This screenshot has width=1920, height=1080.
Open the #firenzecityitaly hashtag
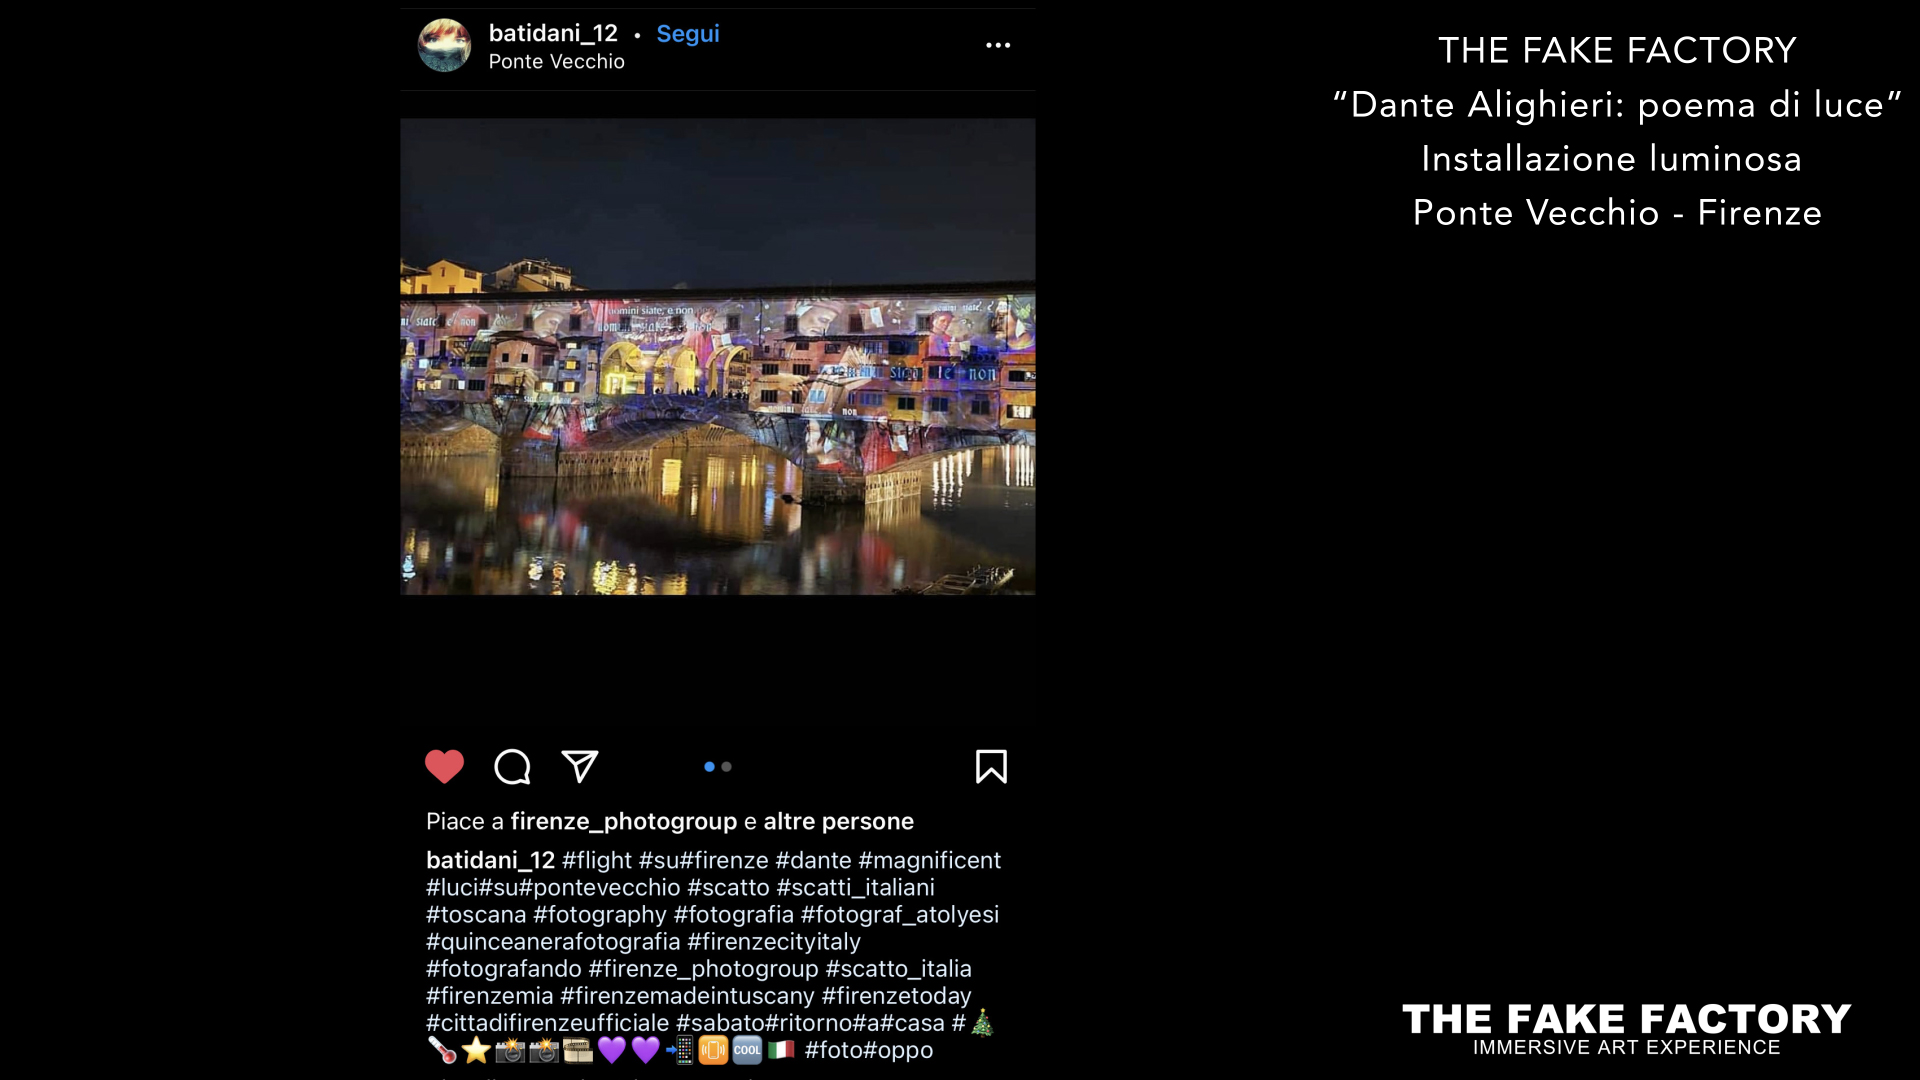[x=774, y=941]
